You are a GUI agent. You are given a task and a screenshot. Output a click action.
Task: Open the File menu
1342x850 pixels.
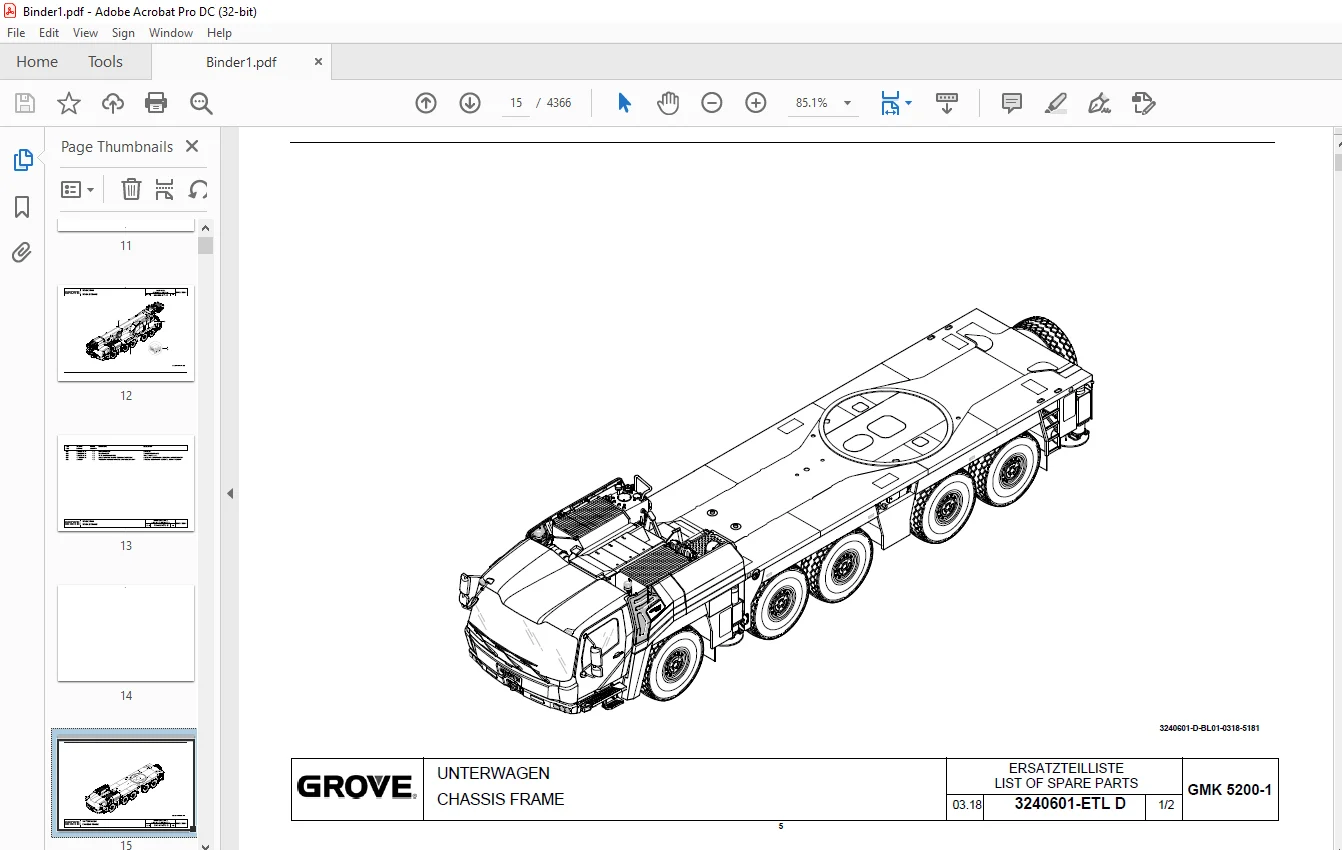pyautogui.click(x=16, y=33)
